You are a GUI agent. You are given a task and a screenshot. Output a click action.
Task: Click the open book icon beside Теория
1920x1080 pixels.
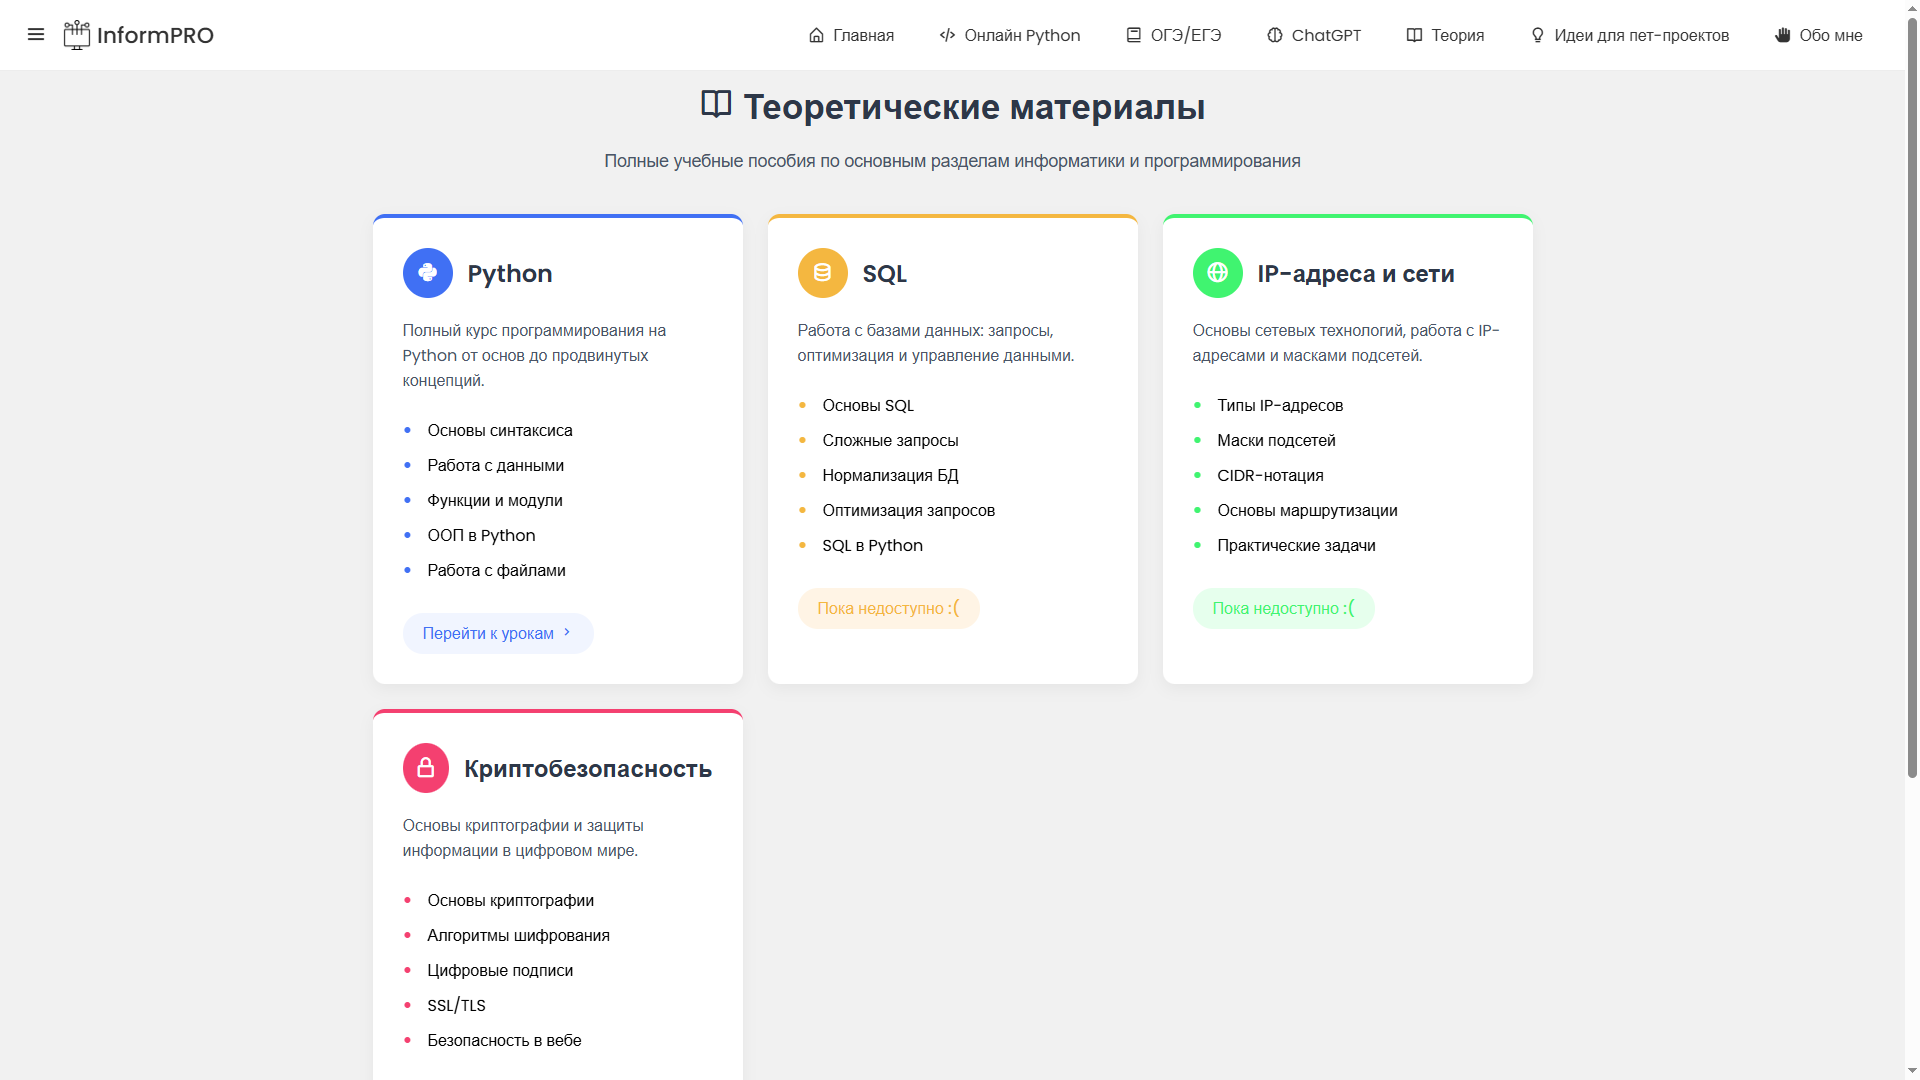pyautogui.click(x=1414, y=35)
